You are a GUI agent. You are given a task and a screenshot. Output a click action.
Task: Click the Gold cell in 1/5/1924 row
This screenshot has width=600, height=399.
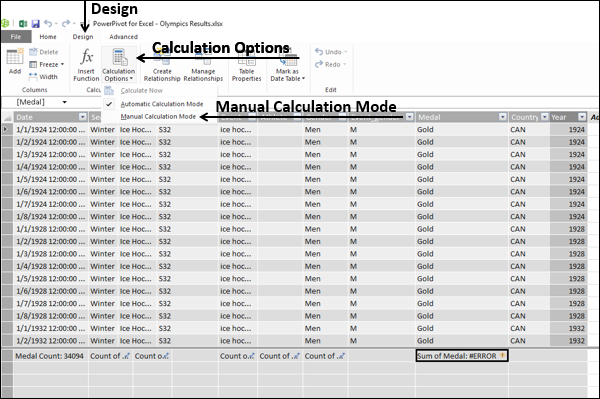462,179
